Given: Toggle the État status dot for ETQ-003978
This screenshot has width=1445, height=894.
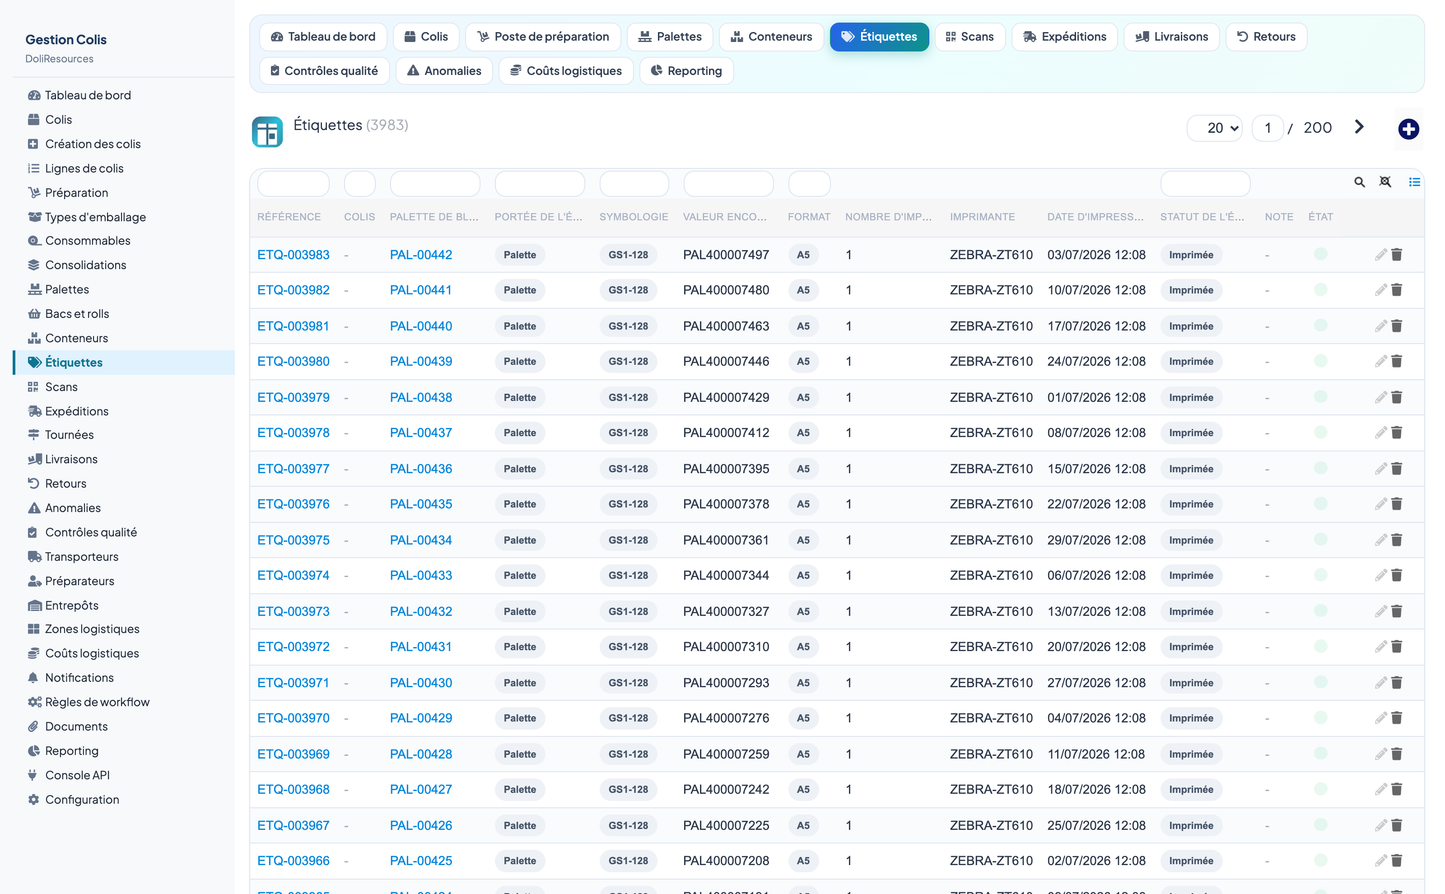Looking at the screenshot, I should click(x=1321, y=432).
